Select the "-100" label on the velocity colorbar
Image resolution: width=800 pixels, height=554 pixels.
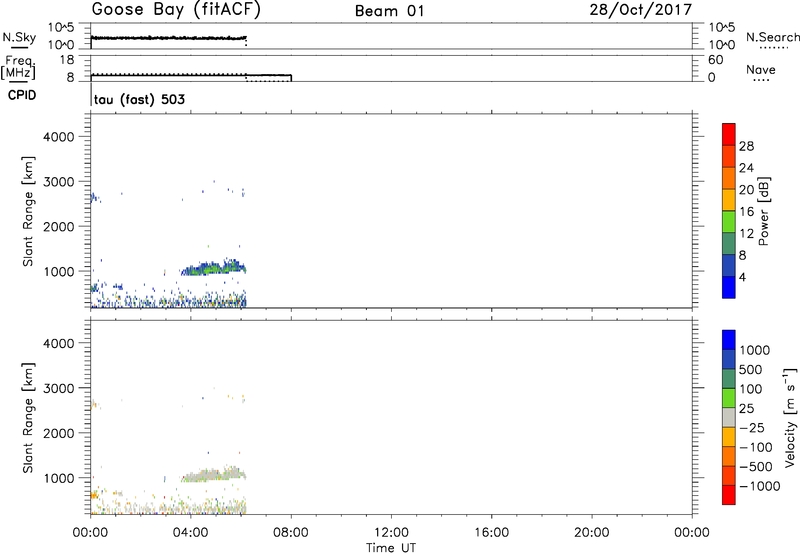point(756,447)
